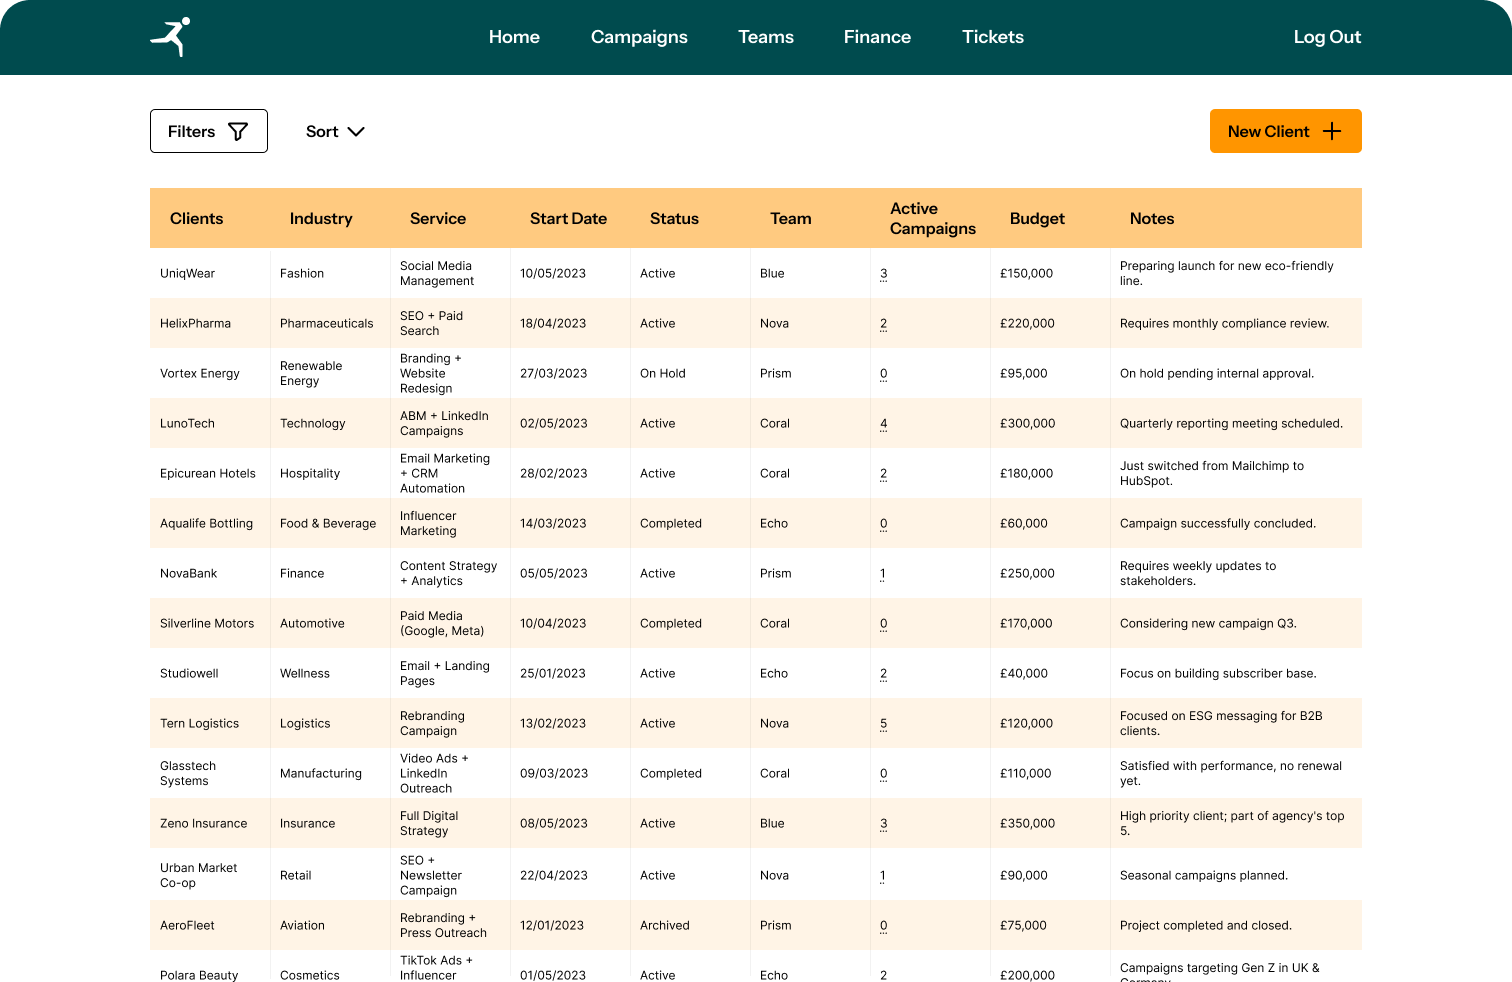This screenshot has width=1512, height=982.
Task: Click the plus icon on New Client
Action: click(x=1332, y=132)
